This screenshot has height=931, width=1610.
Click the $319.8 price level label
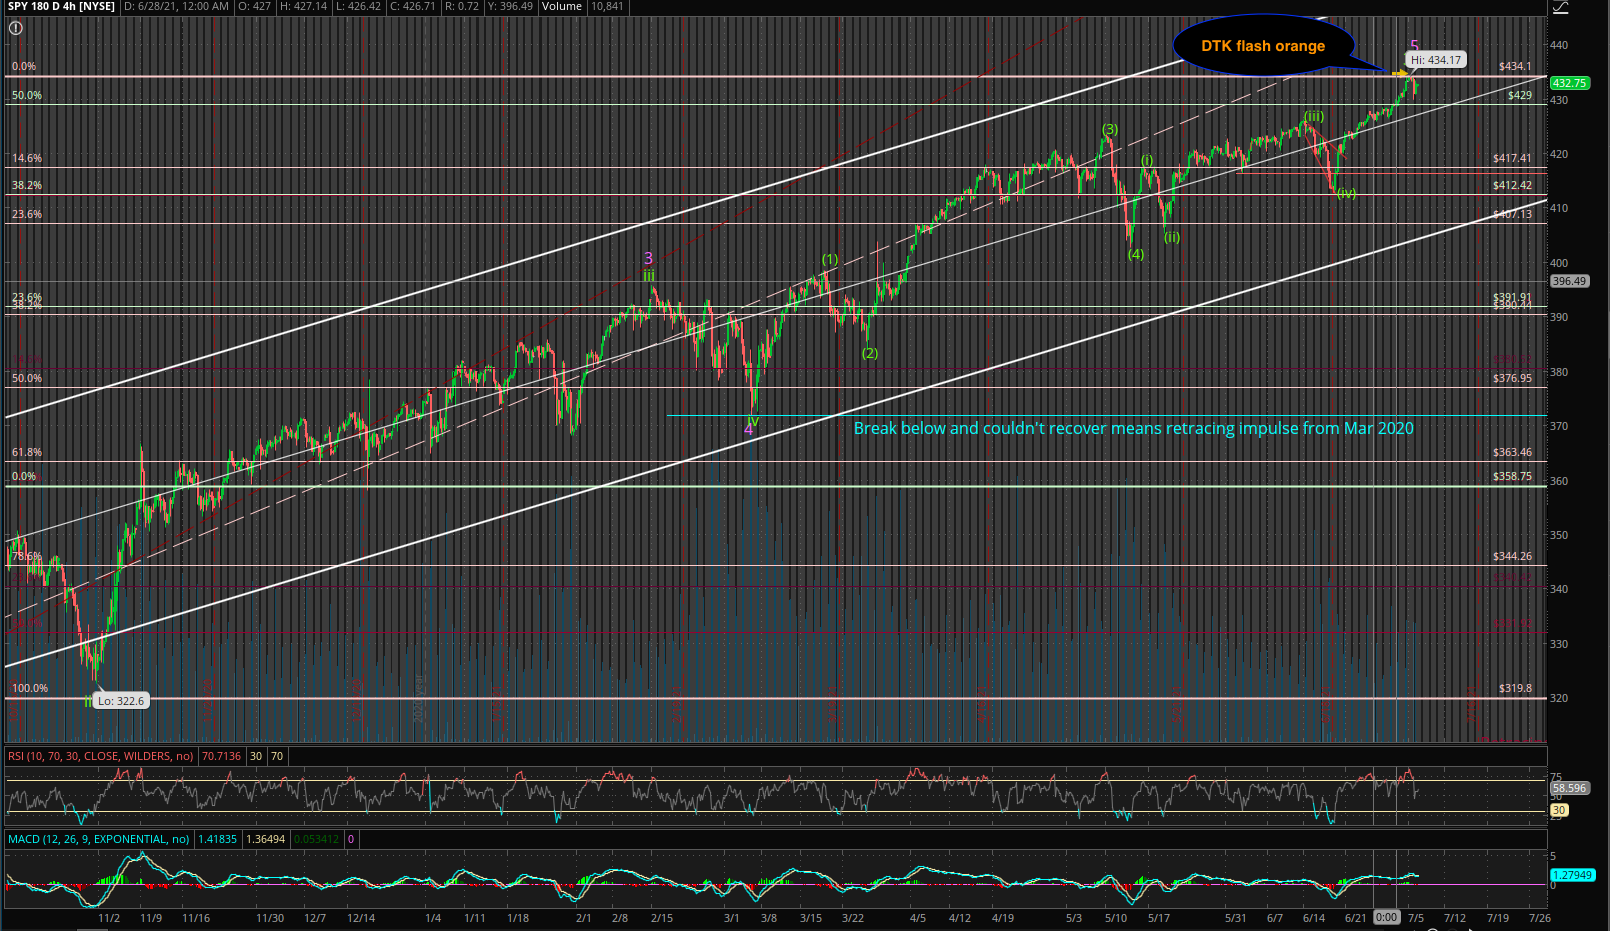[1515, 688]
